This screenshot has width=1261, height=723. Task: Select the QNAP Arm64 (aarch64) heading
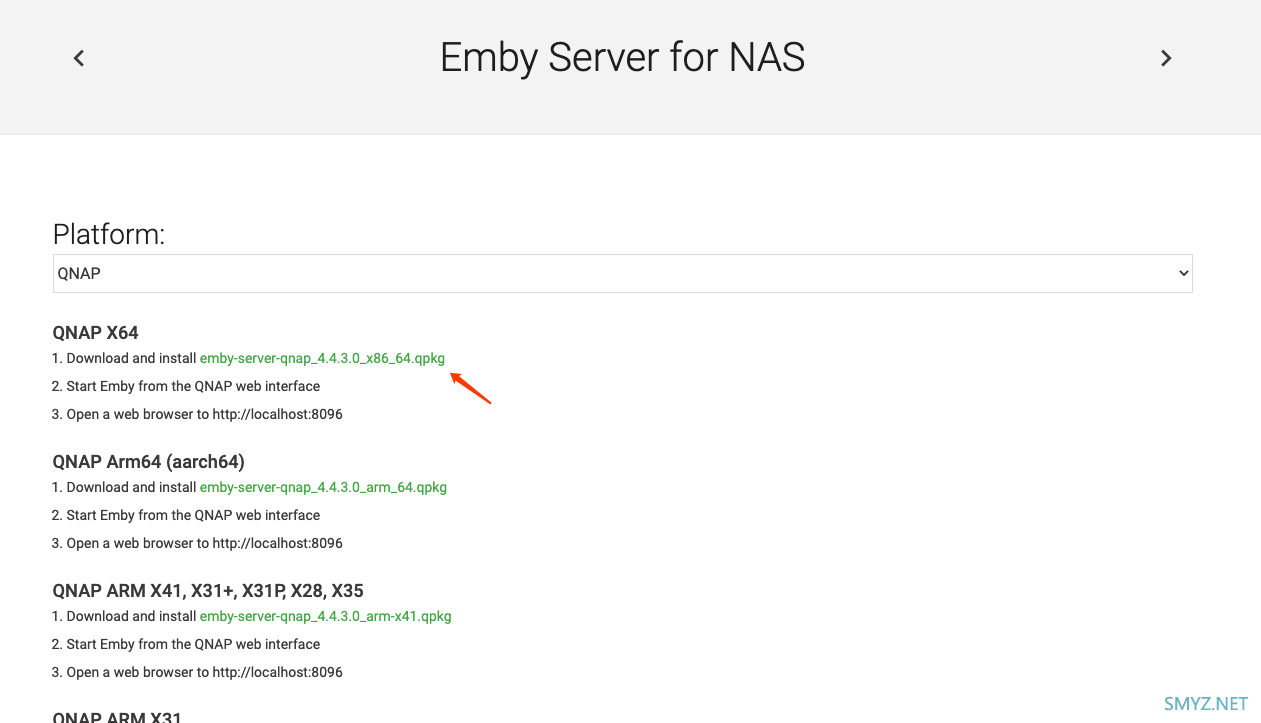(x=148, y=461)
